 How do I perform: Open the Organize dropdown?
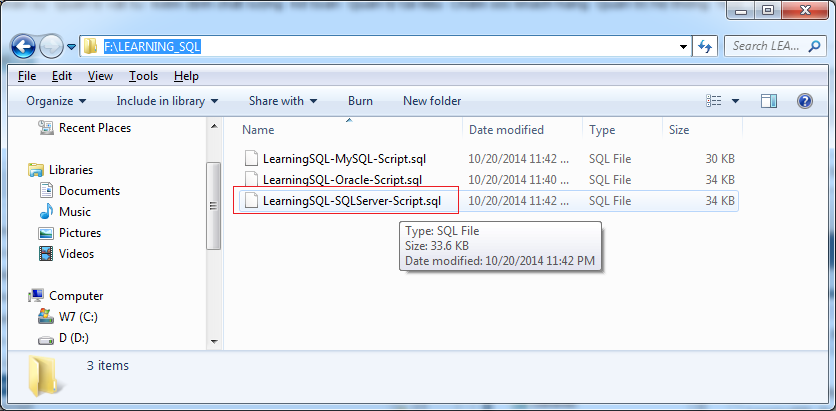tap(56, 101)
